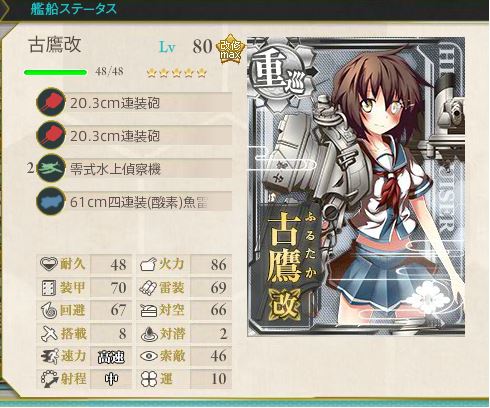Click the eye icon next to 索敵
The height and width of the screenshot is (408, 490).
[x=149, y=356]
